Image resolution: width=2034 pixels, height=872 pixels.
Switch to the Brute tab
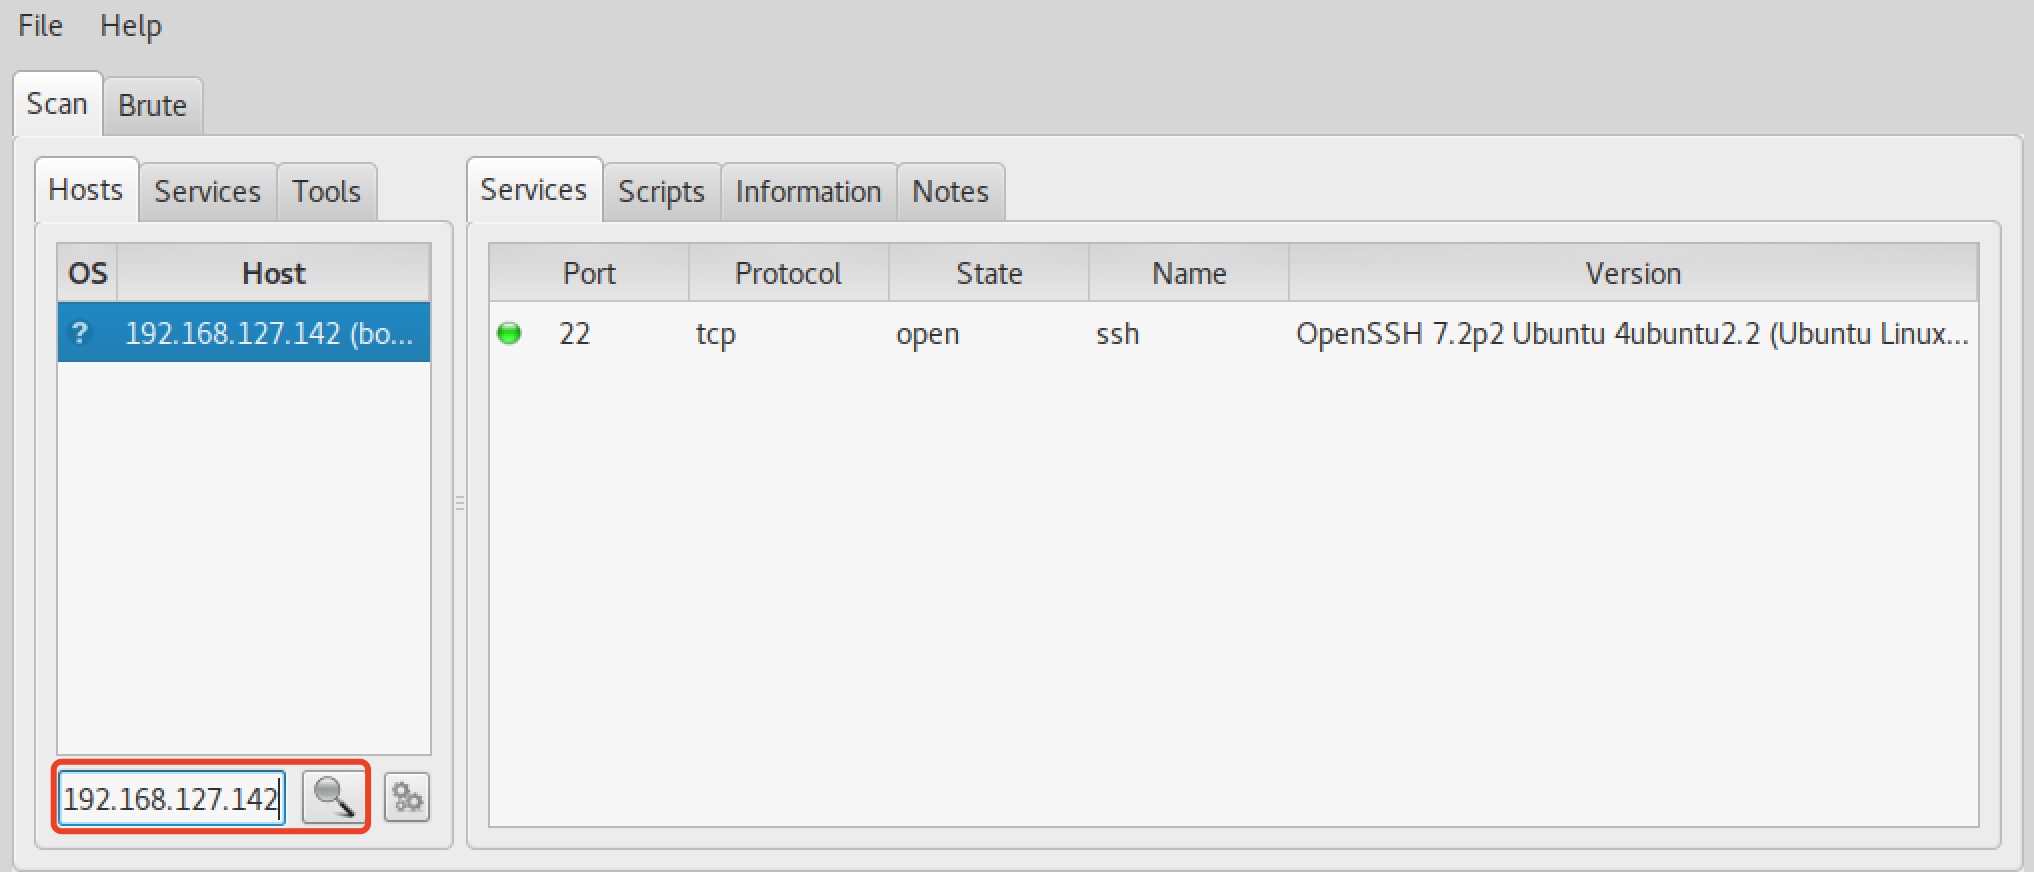tap(152, 106)
